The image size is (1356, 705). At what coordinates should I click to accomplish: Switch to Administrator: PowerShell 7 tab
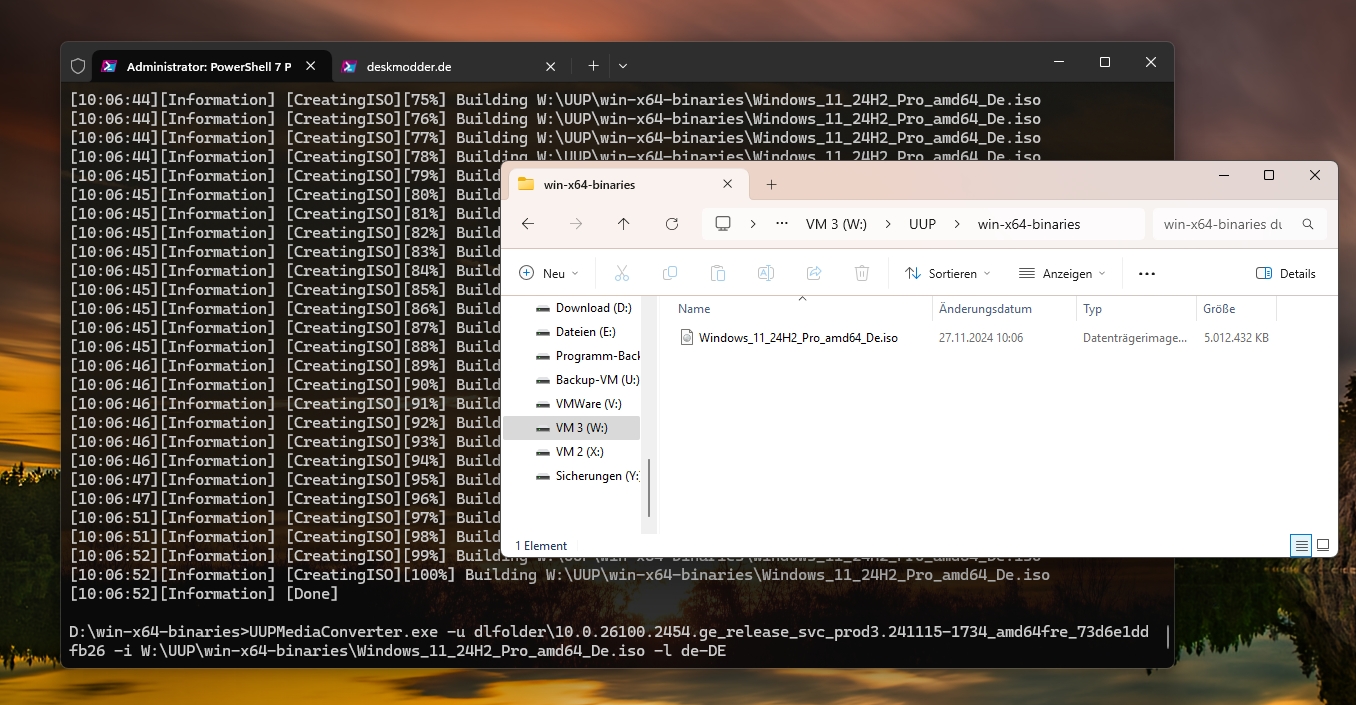(209, 67)
